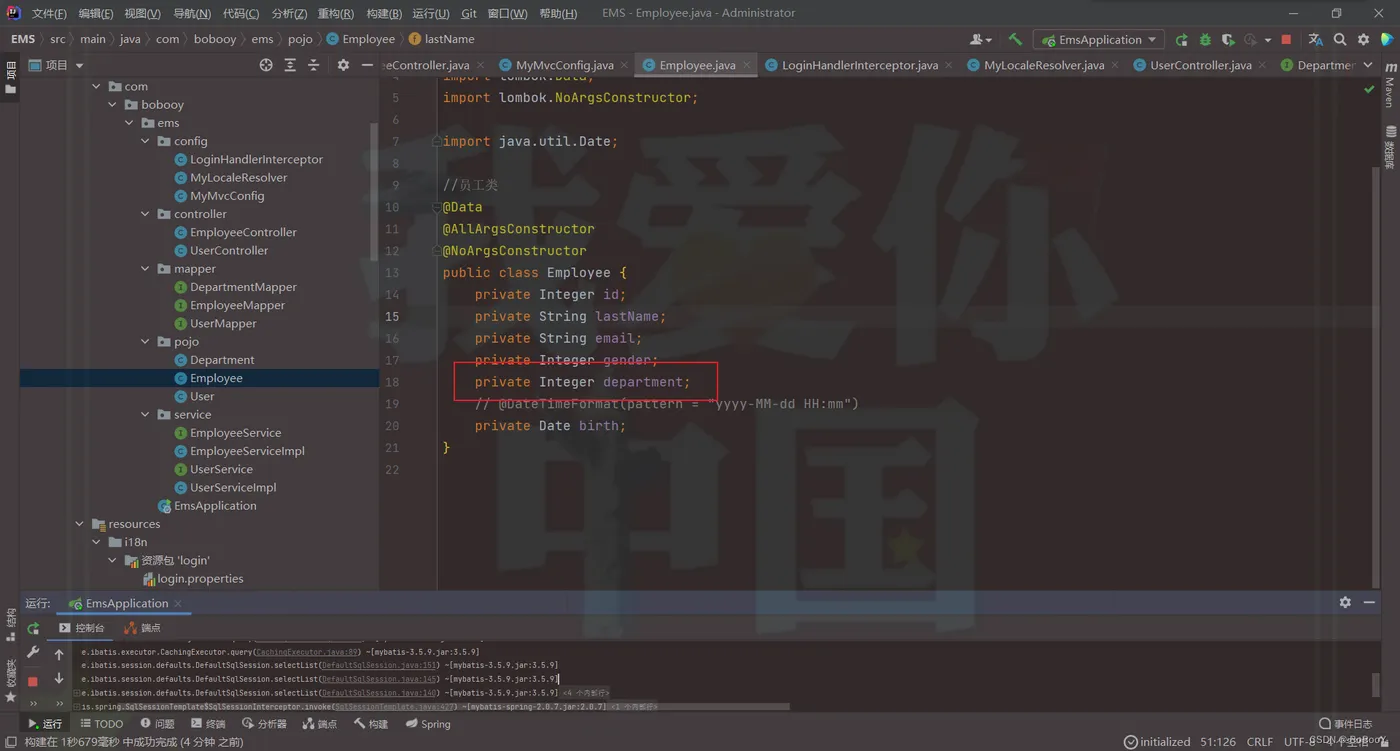Open the 终端 terminal tool window
1400x751 pixels.
[209, 724]
